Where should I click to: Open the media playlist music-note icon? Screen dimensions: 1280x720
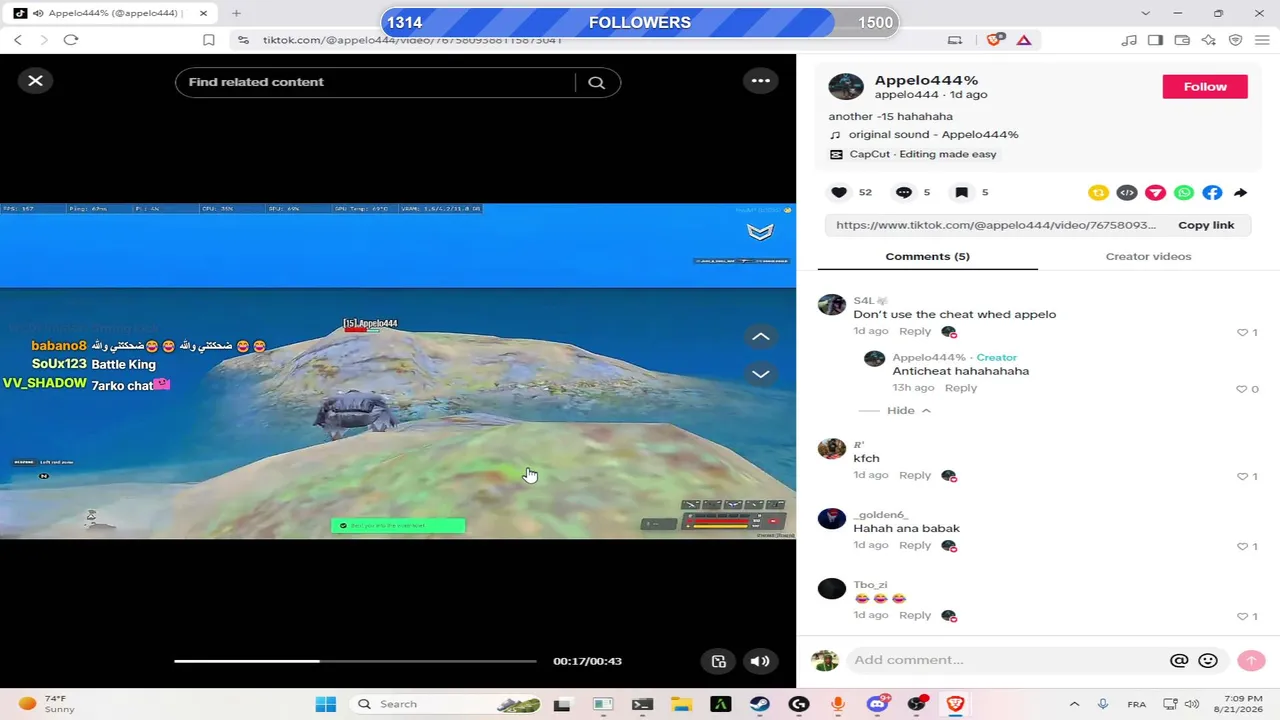[1129, 40]
